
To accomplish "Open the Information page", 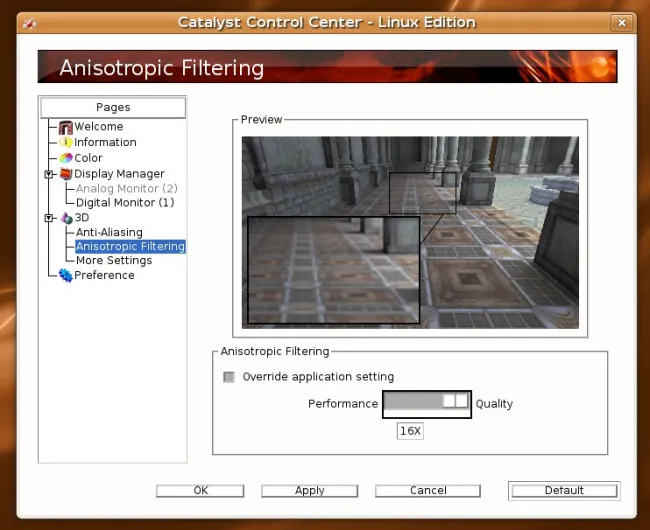I will click(x=105, y=142).
